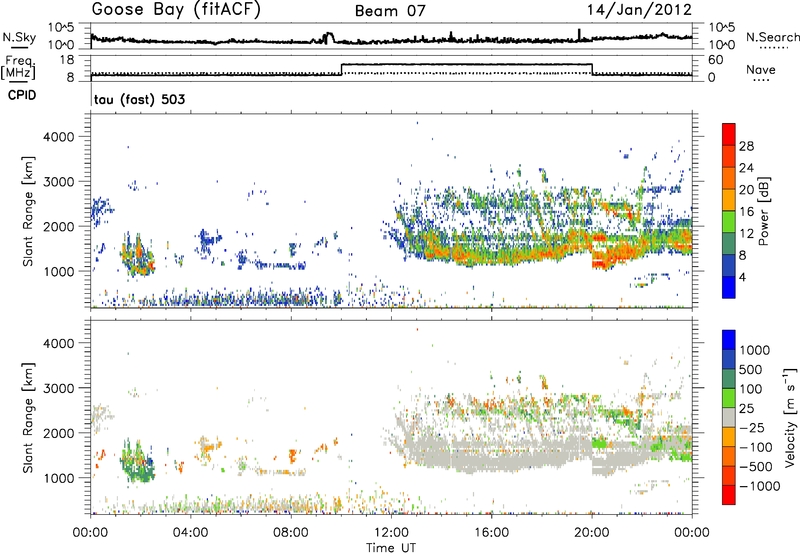Click the '25' label on velocity colorbar

[x=747, y=409]
